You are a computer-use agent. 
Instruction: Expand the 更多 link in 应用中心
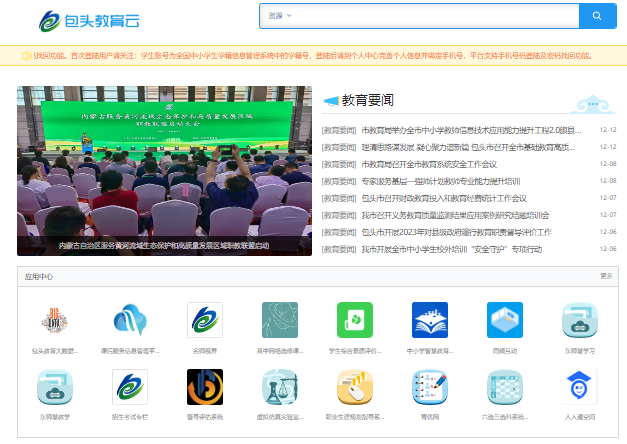pos(606,276)
